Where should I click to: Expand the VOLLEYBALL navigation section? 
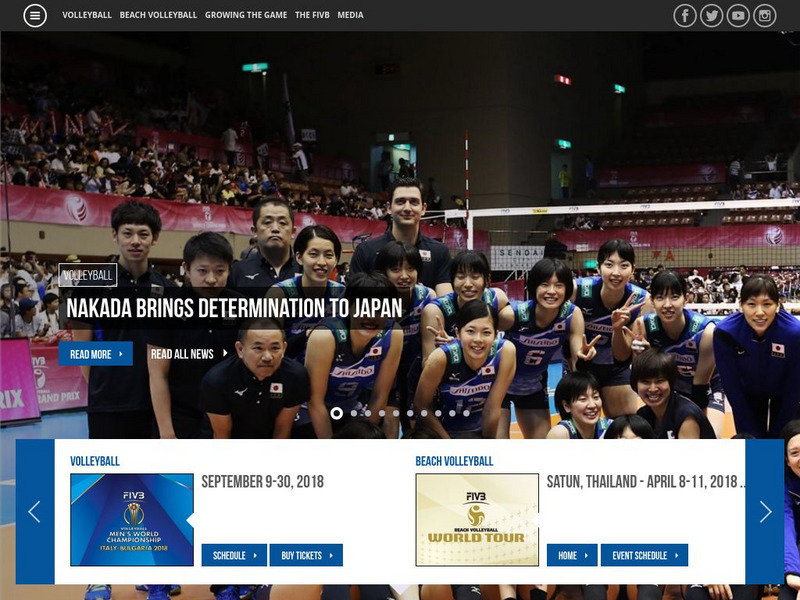(87, 15)
